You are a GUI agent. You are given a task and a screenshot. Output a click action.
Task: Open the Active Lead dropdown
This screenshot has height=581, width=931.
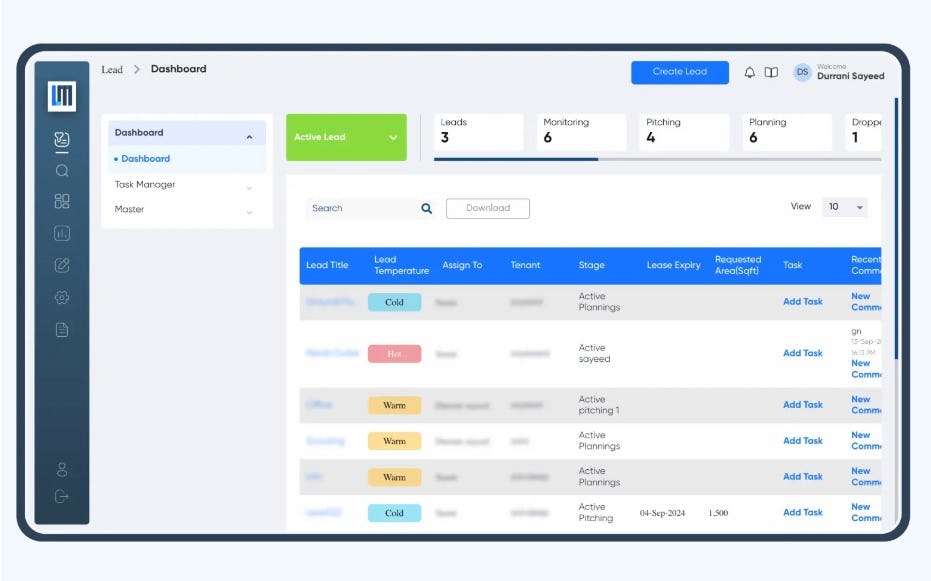[x=346, y=137]
